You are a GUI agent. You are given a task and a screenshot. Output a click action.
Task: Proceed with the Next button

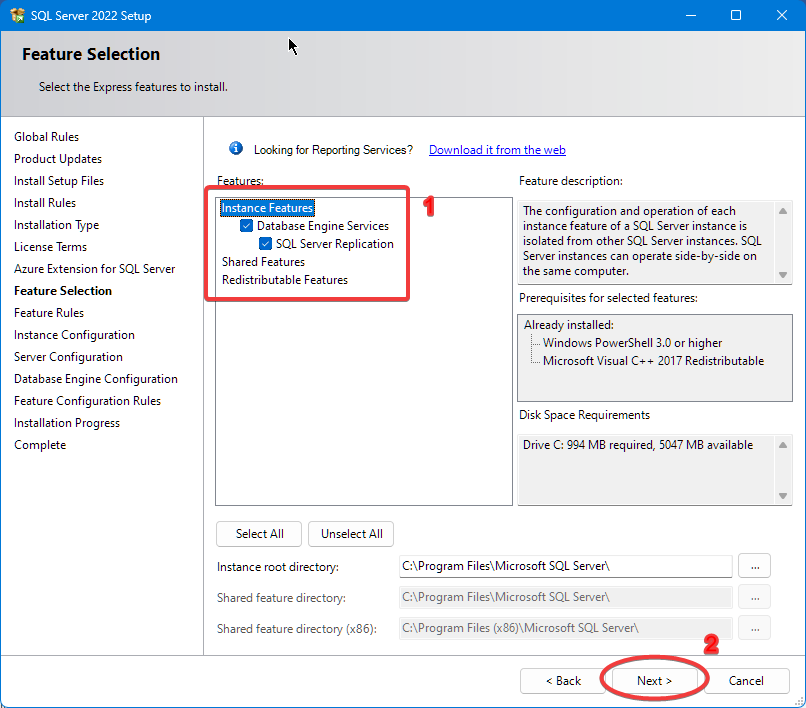(654, 681)
